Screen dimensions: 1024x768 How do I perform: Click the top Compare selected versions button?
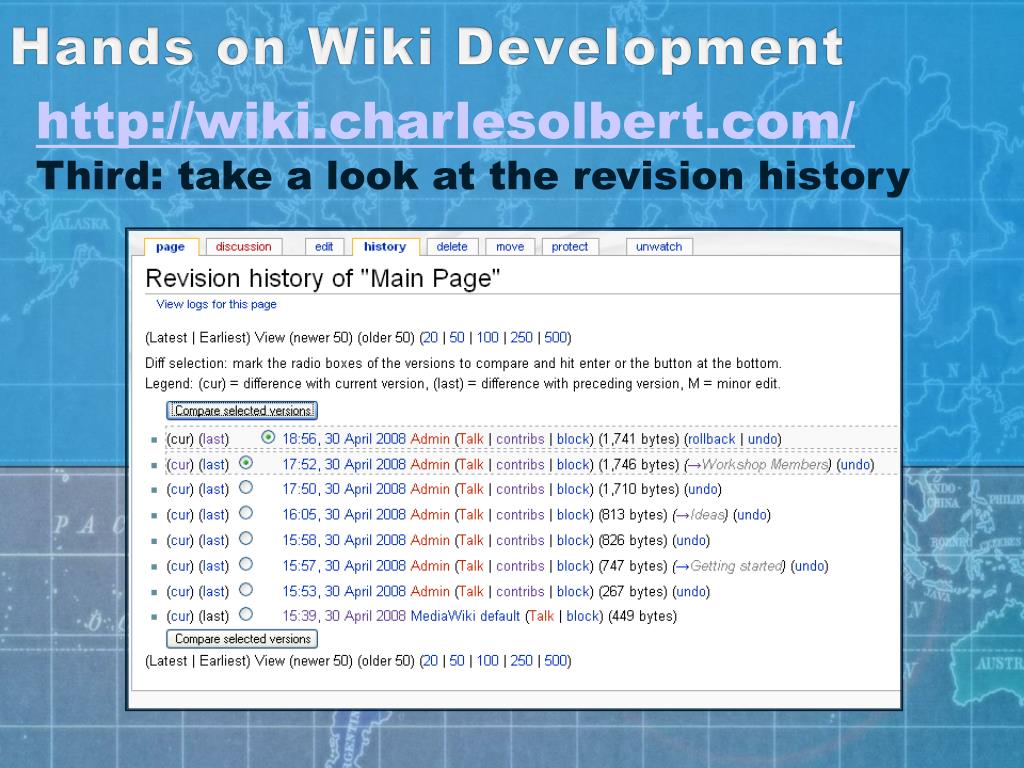tap(242, 410)
